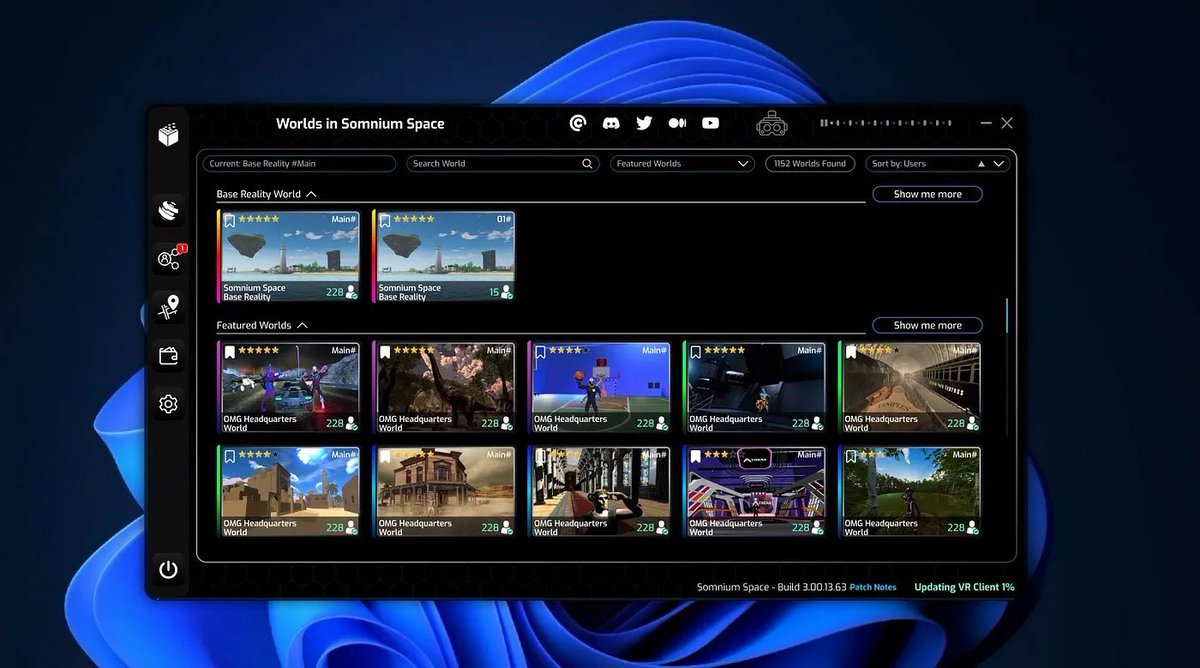Open the settings gear in sidebar
The height and width of the screenshot is (668, 1200).
click(x=168, y=404)
